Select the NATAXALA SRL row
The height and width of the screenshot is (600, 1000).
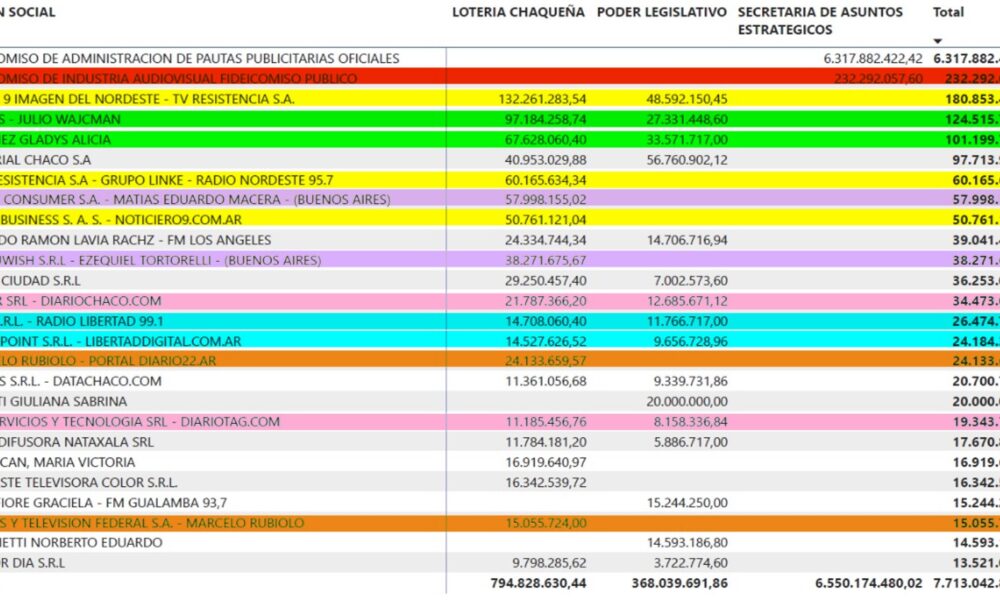[500, 442]
